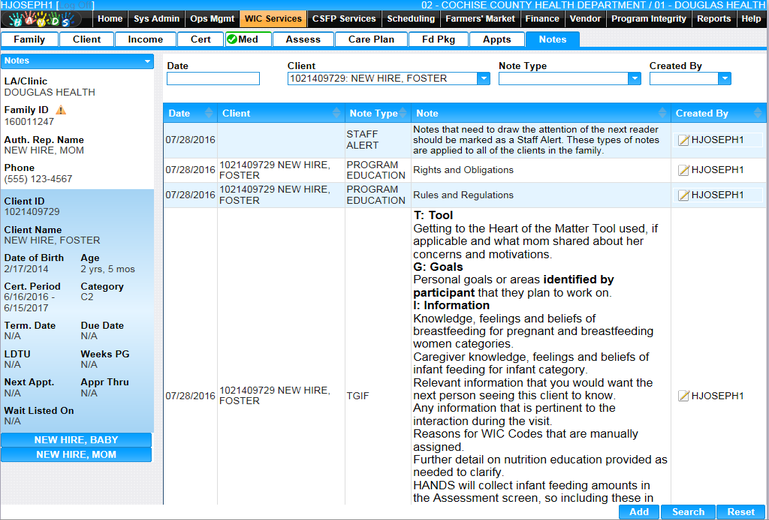The height and width of the screenshot is (520, 769).
Task: Click edit icon on TGIF note row
Action: coord(683,396)
